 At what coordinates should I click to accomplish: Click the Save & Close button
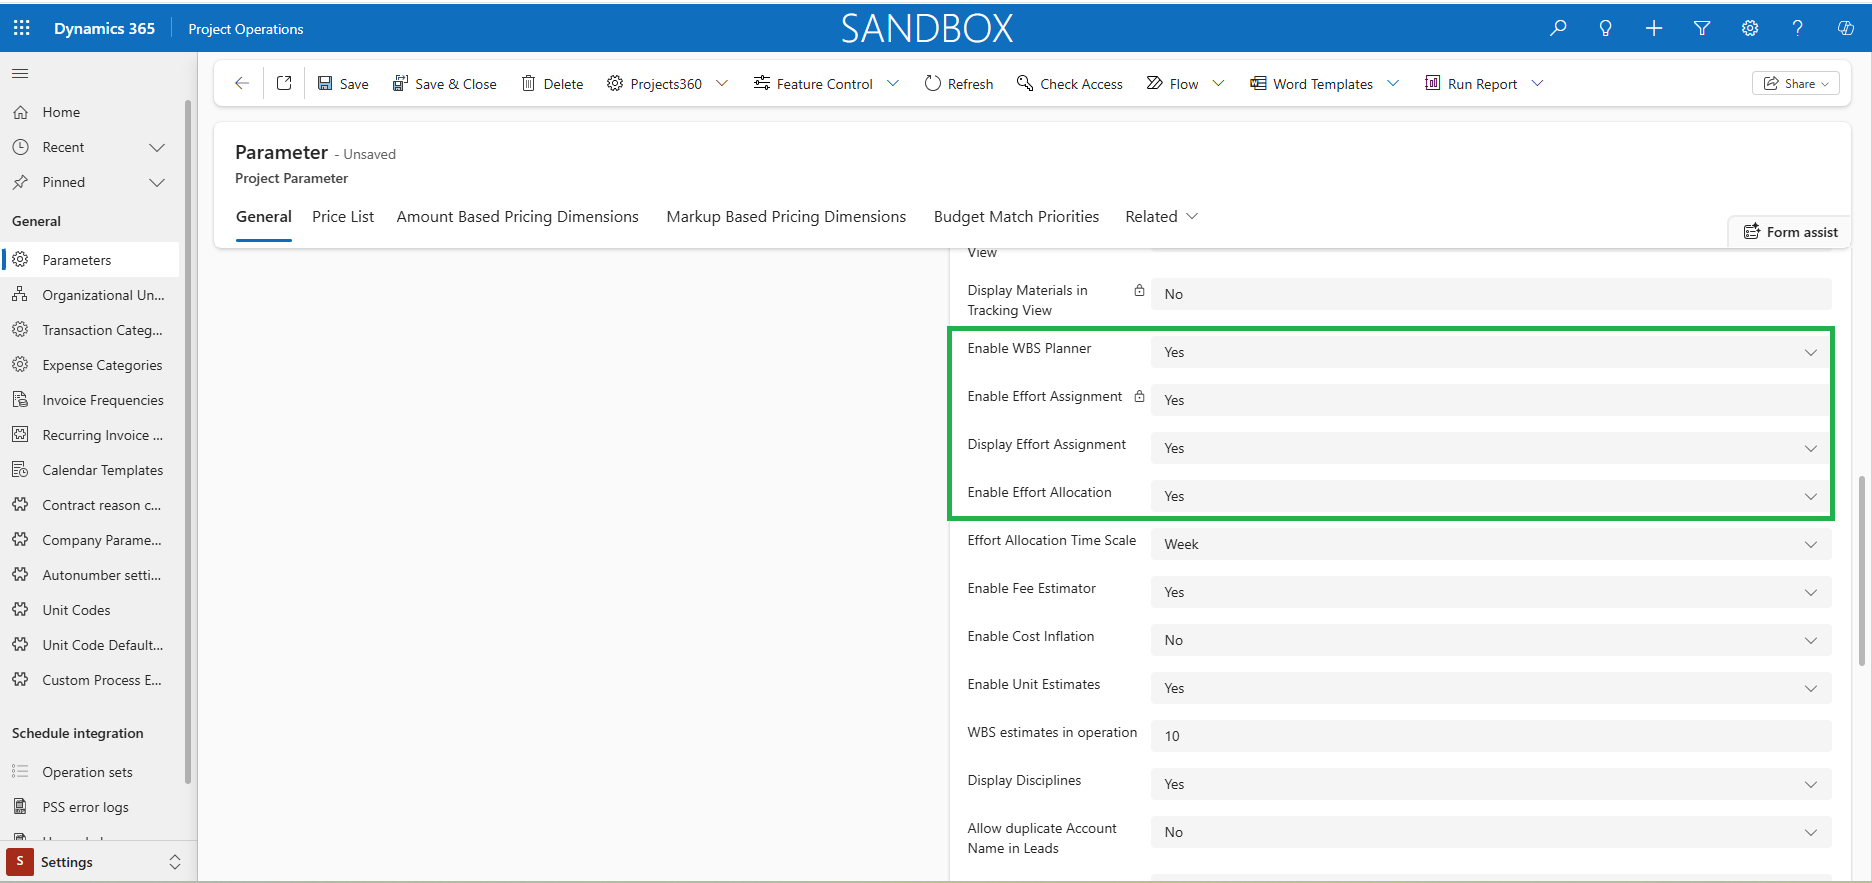click(444, 84)
